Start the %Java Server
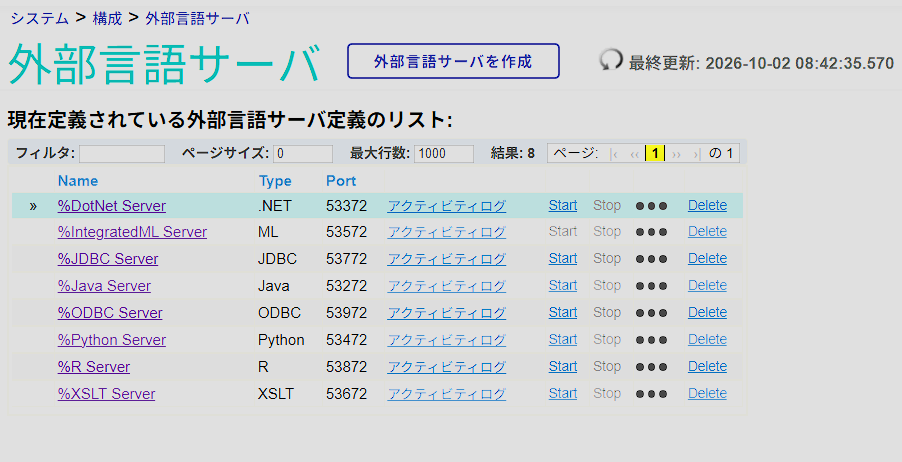The image size is (902, 462). click(x=563, y=285)
